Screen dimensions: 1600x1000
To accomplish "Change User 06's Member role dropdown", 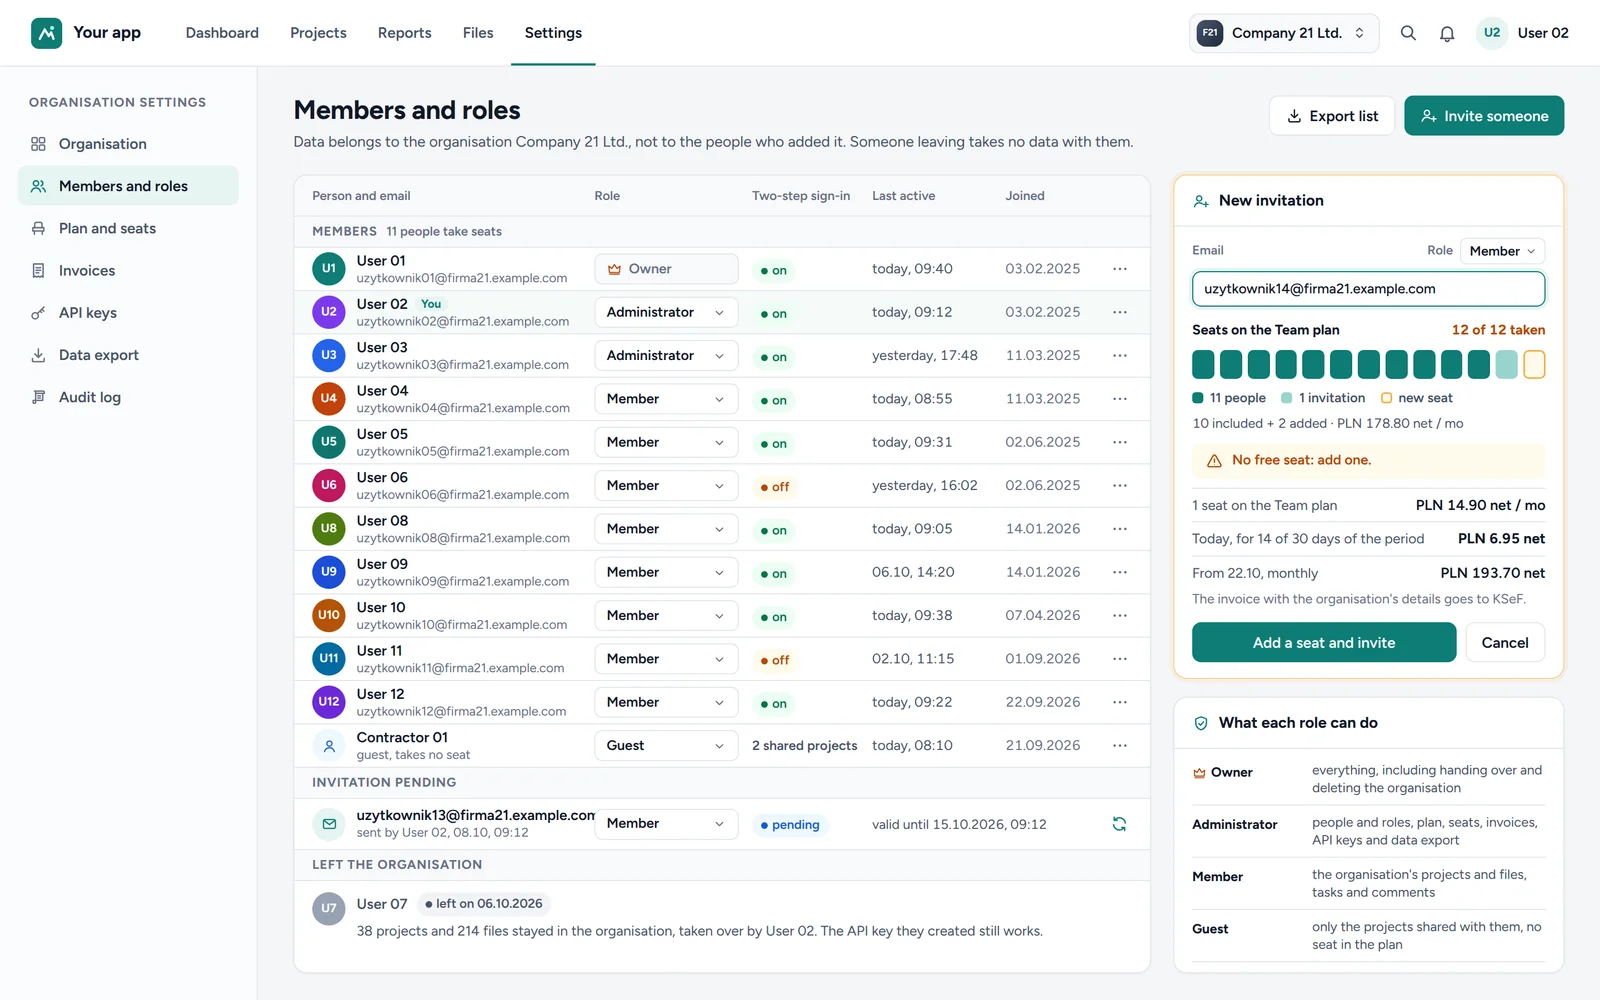I will click(666, 485).
